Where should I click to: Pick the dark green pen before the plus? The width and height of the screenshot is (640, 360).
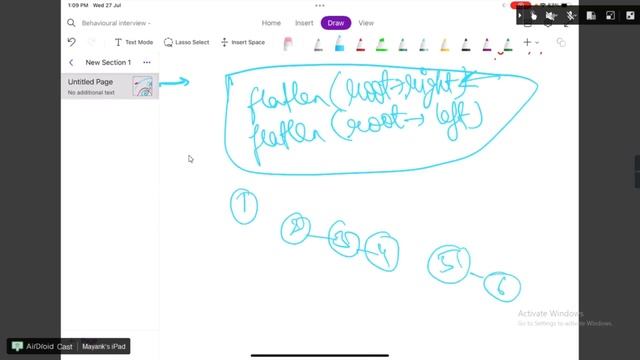click(x=508, y=44)
